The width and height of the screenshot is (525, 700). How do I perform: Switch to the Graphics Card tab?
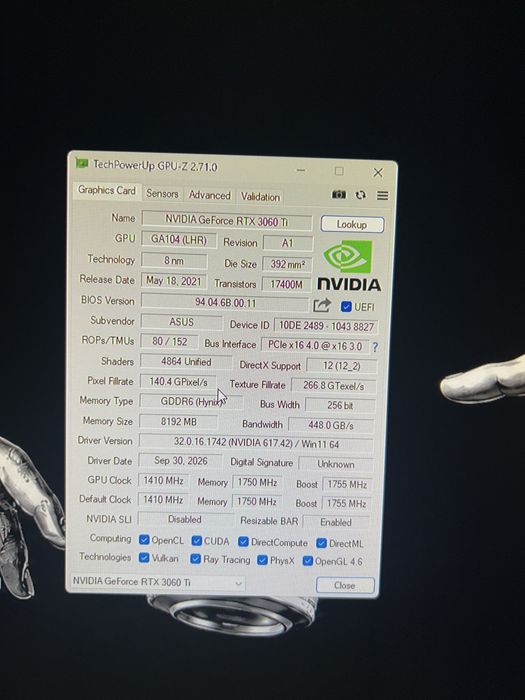click(x=107, y=190)
